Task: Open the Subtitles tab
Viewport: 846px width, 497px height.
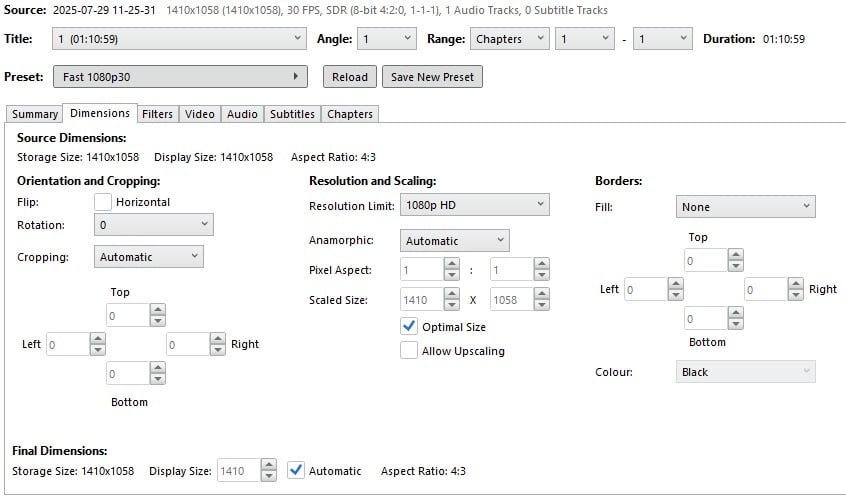Action: point(292,114)
